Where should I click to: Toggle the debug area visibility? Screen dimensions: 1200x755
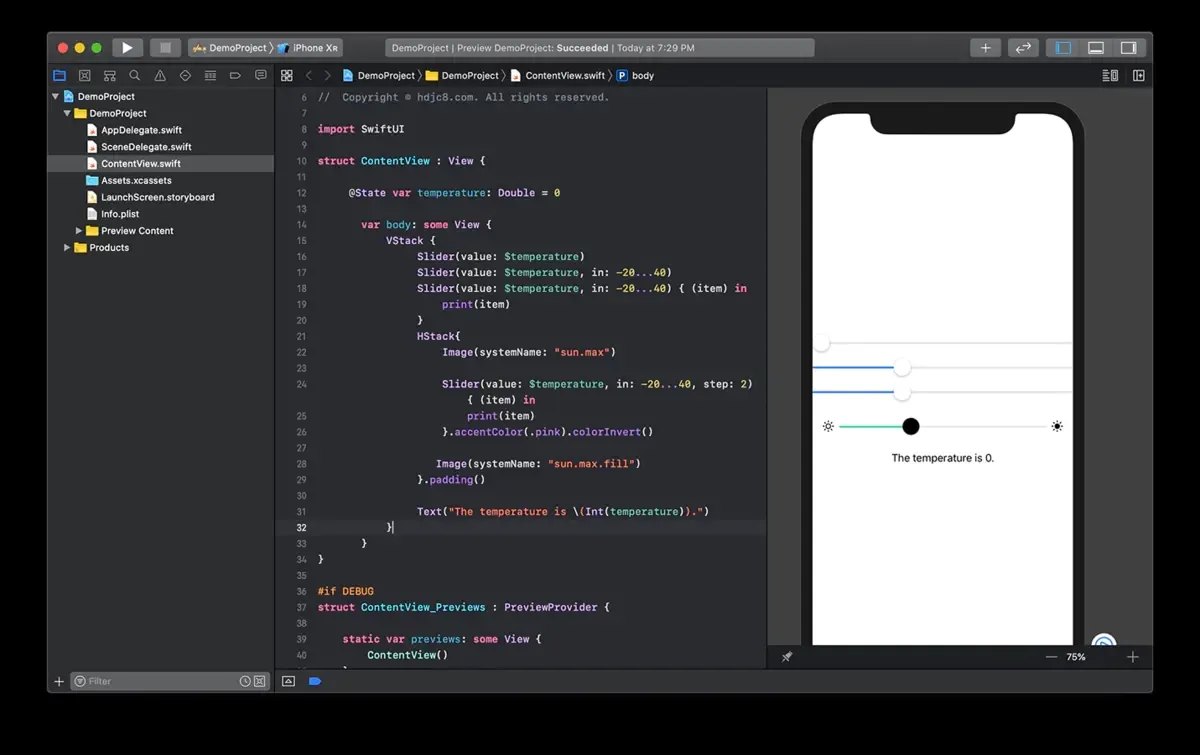pyautogui.click(x=1096, y=47)
